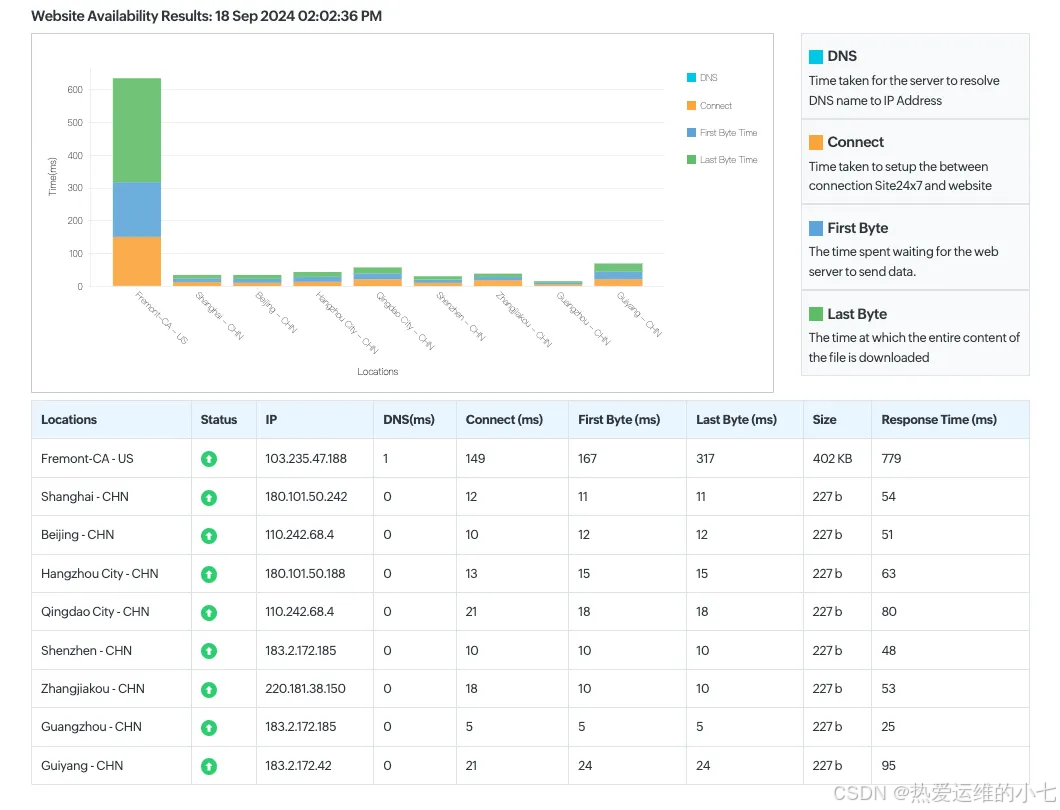Click response time value 779
Screen dimensions: 1060x810
click(891, 458)
